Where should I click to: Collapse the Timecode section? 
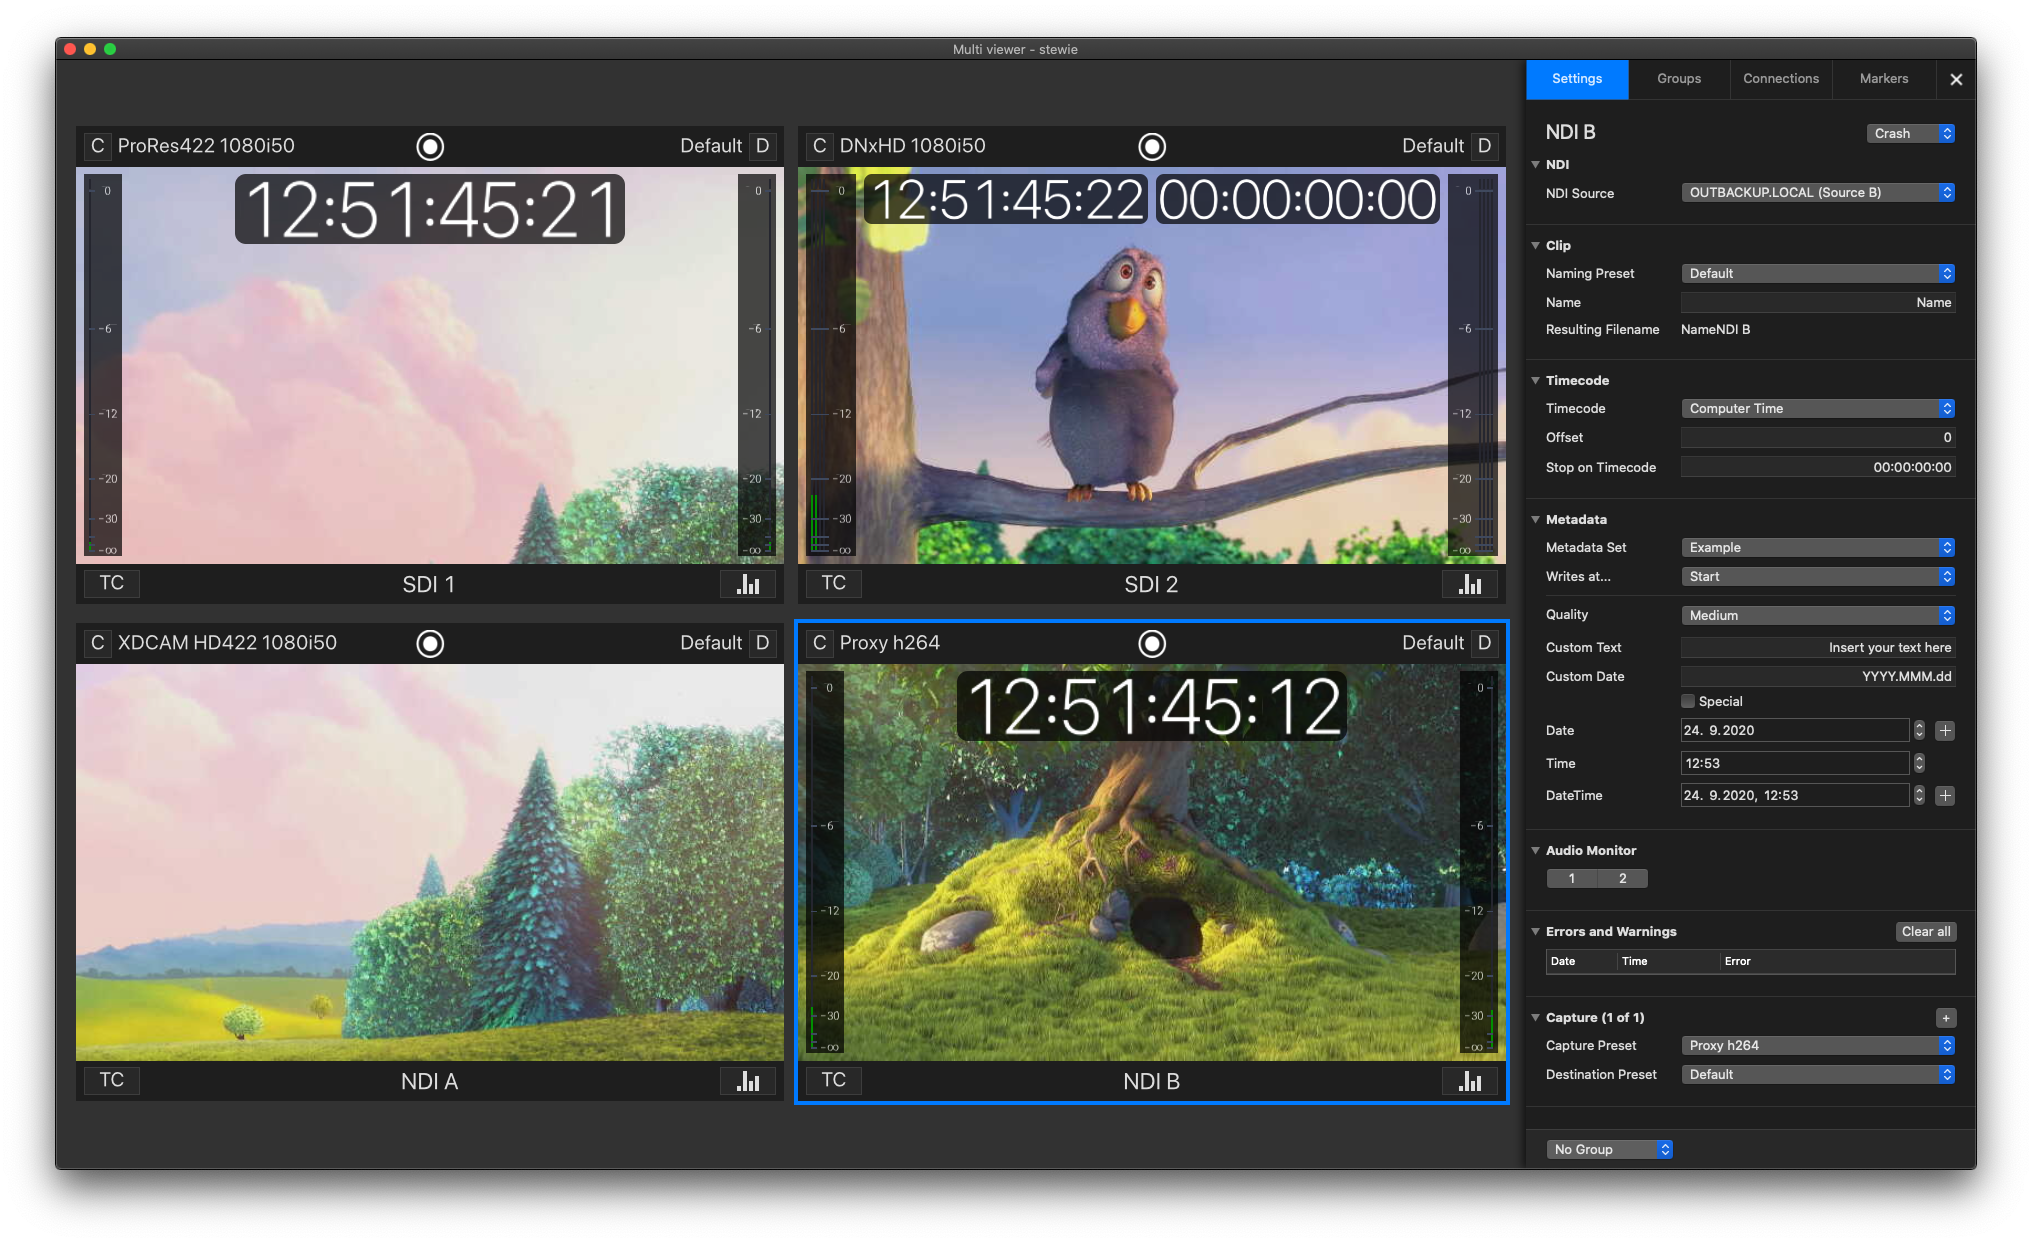coord(1536,381)
